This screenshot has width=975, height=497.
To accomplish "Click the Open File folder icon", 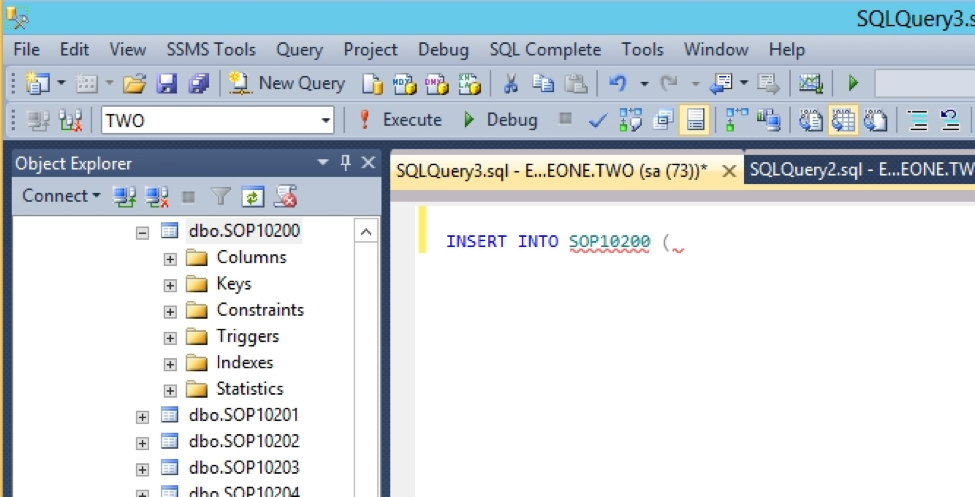I will coord(134,83).
